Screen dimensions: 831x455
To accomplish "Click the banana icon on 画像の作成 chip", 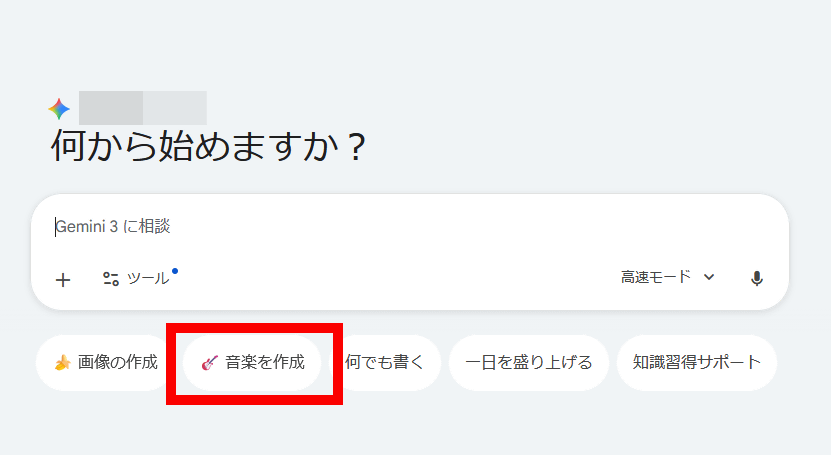I will [x=63, y=363].
